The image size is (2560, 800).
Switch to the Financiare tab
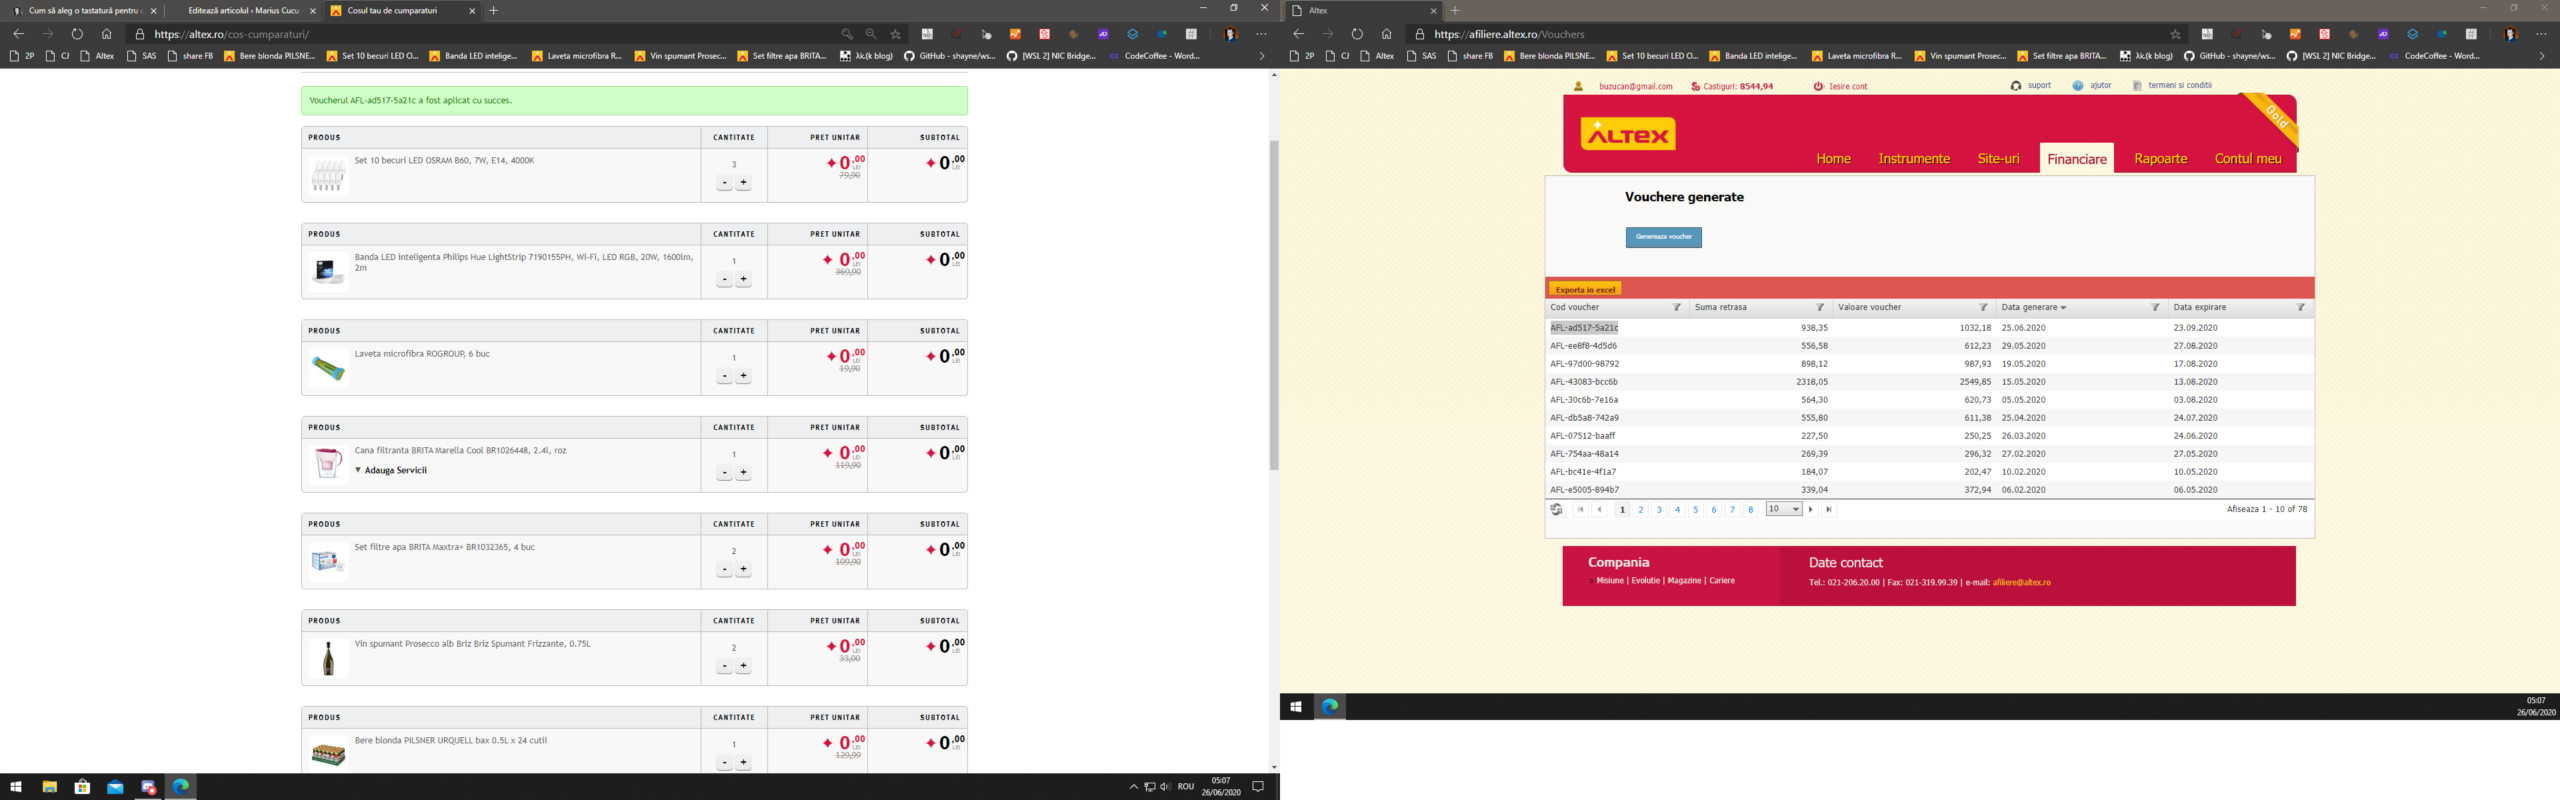[x=2076, y=159]
